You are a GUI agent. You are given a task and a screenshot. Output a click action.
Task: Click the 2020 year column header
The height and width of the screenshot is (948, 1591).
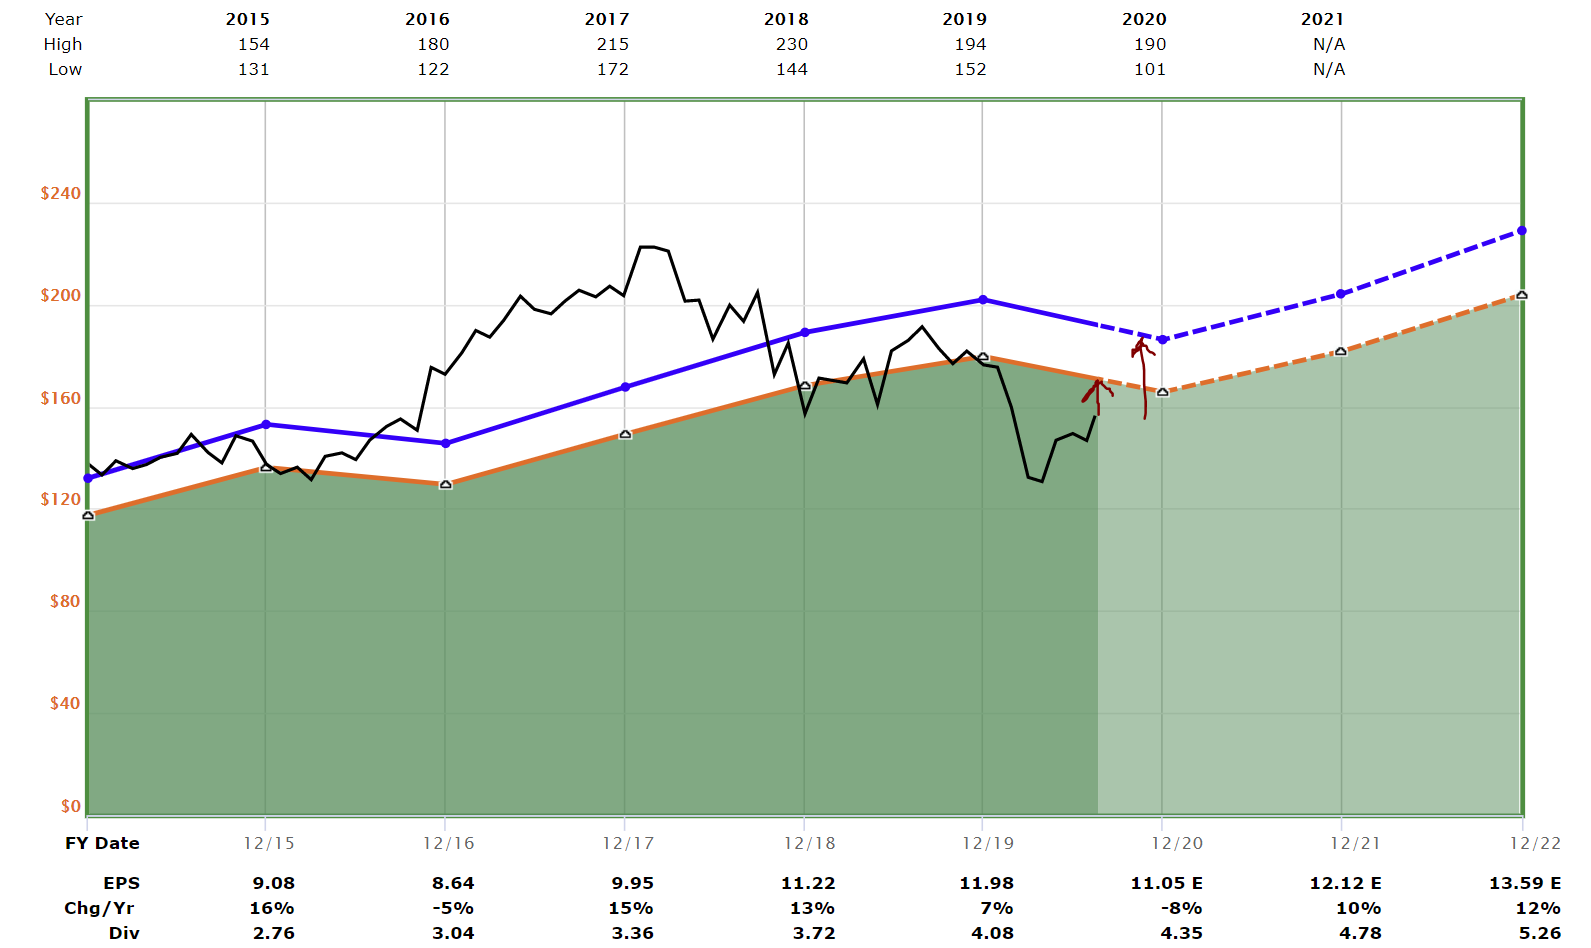point(1144,19)
